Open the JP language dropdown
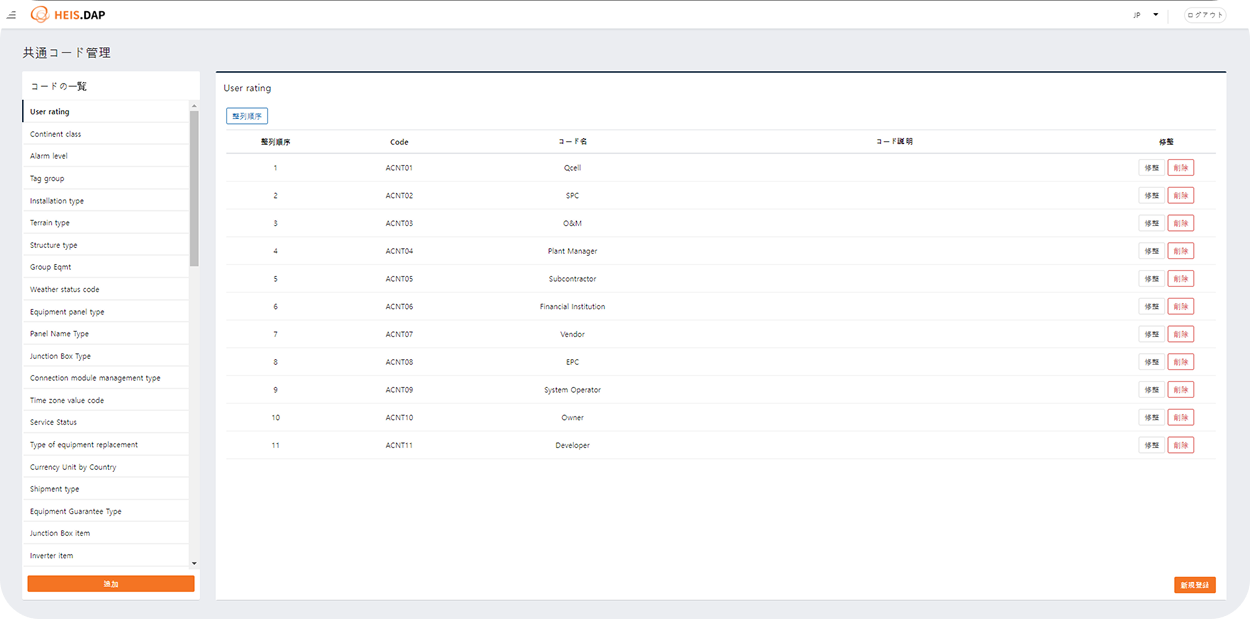 click(x=1146, y=15)
